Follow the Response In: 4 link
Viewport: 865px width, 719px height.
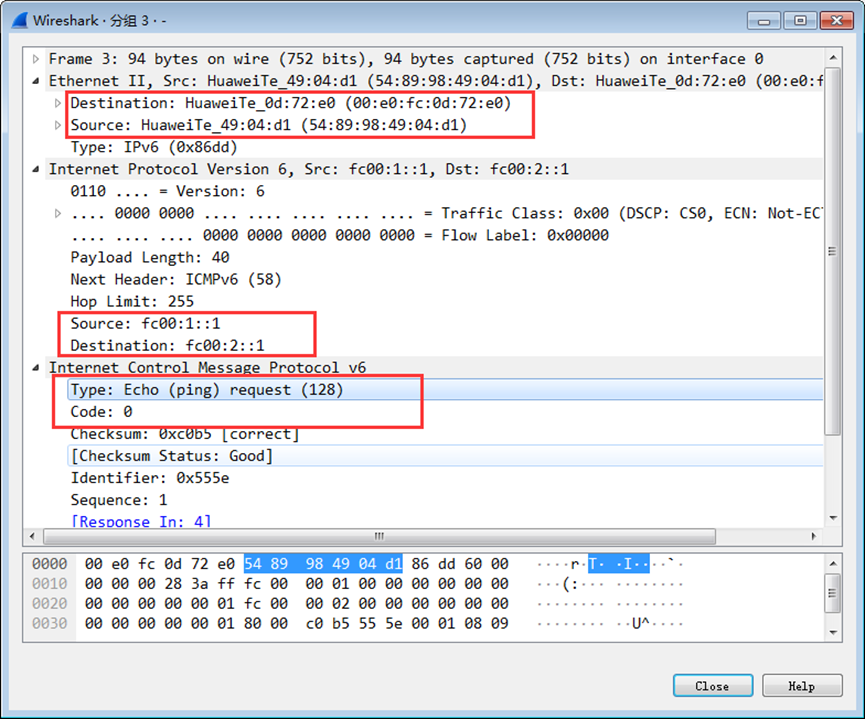tap(141, 521)
